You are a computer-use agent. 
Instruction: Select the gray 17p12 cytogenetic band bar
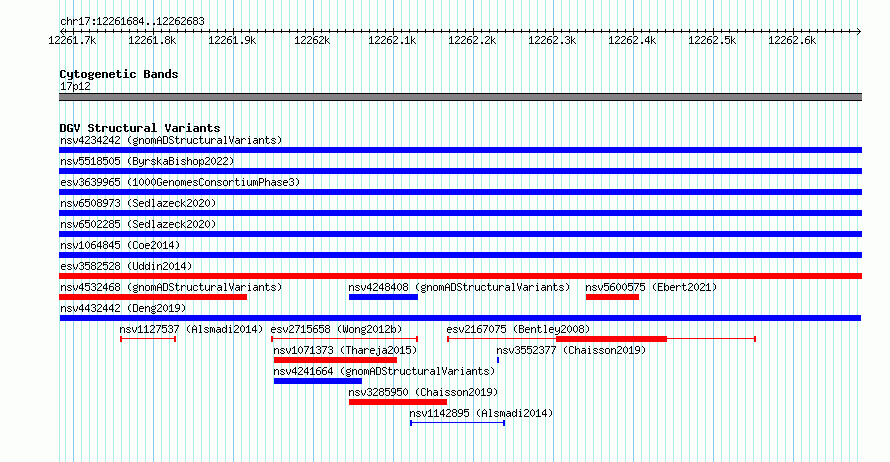(460, 97)
